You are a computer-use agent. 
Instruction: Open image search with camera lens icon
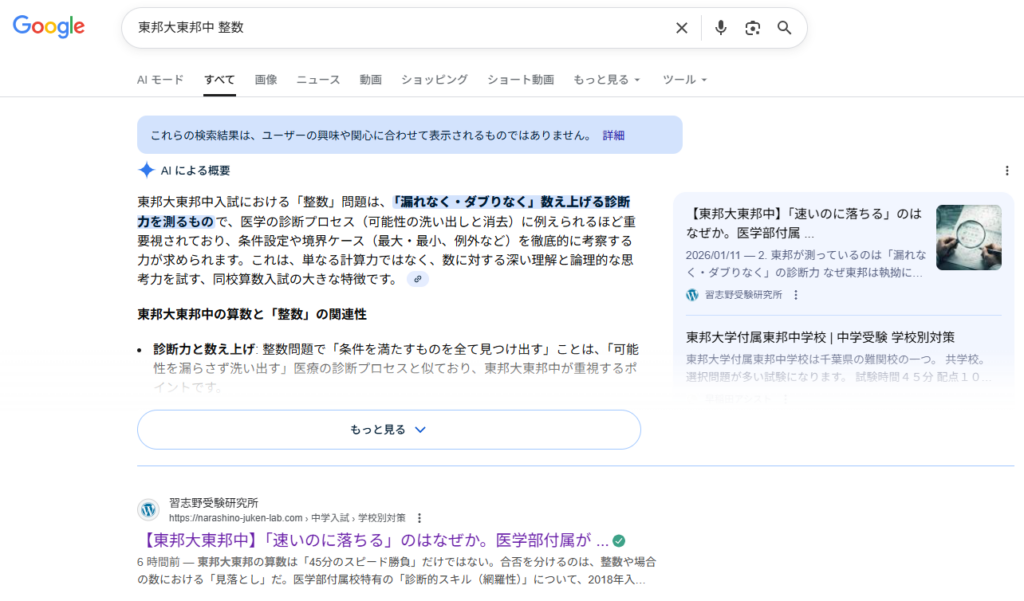click(753, 28)
